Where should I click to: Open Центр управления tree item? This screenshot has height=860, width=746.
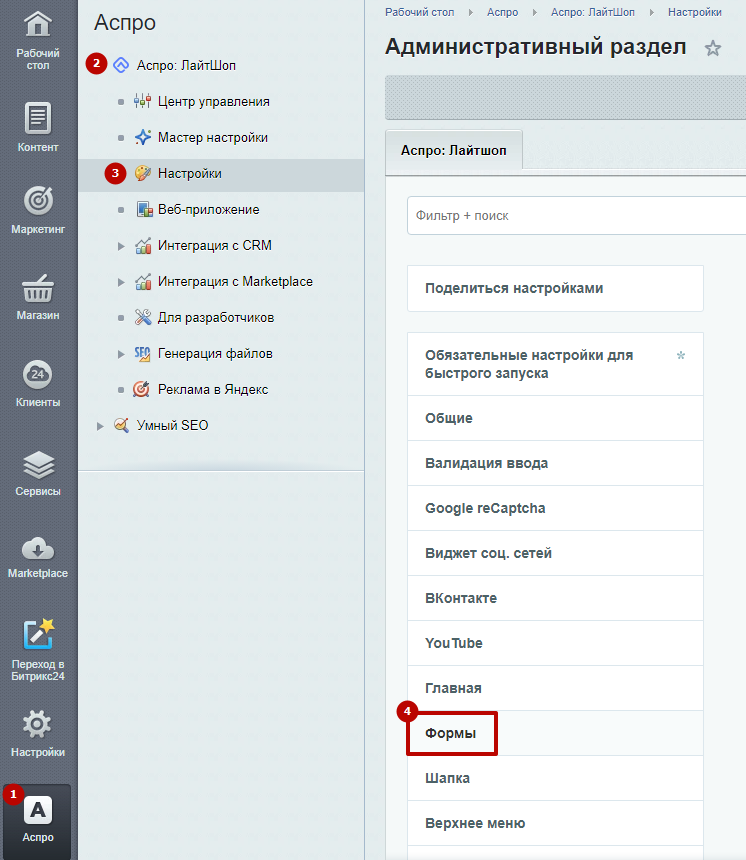pyautogui.click(x=214, y=101)
